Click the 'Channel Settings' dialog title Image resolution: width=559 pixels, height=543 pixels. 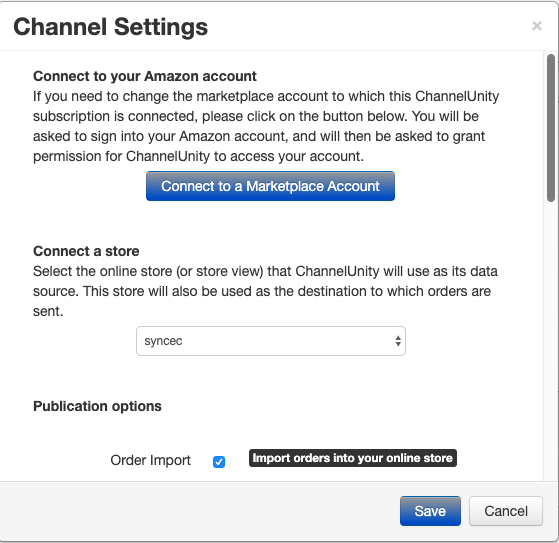[111, 27]
